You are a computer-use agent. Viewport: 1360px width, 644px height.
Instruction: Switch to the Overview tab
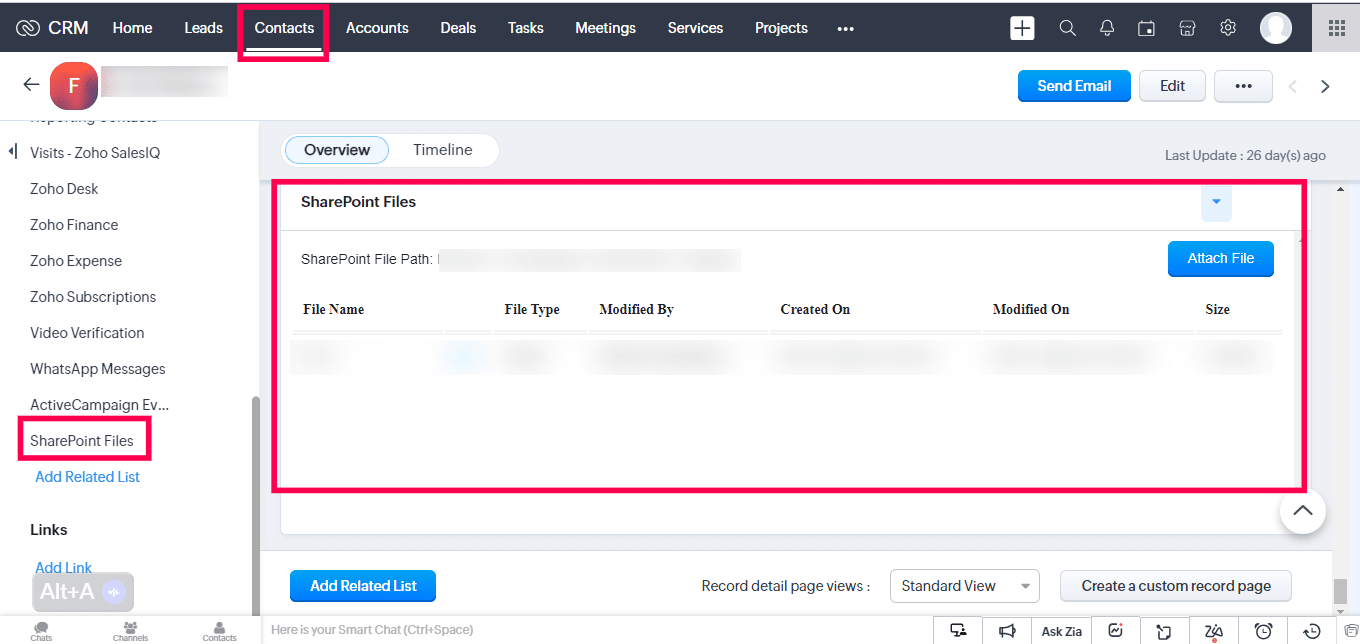click(x=337, y=150)
